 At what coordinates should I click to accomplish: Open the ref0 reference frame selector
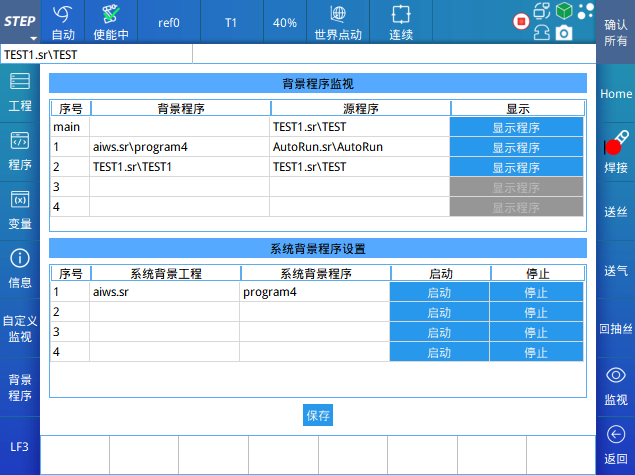169,21
